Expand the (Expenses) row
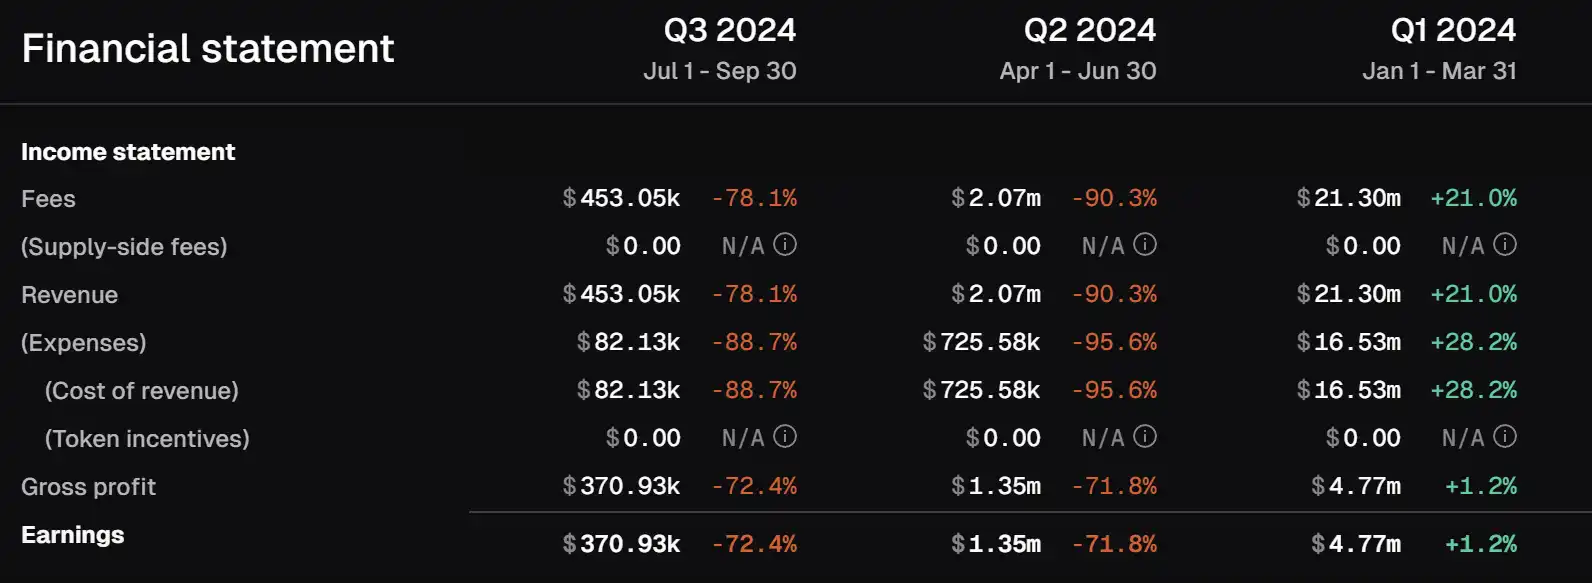 click(83, 343)
